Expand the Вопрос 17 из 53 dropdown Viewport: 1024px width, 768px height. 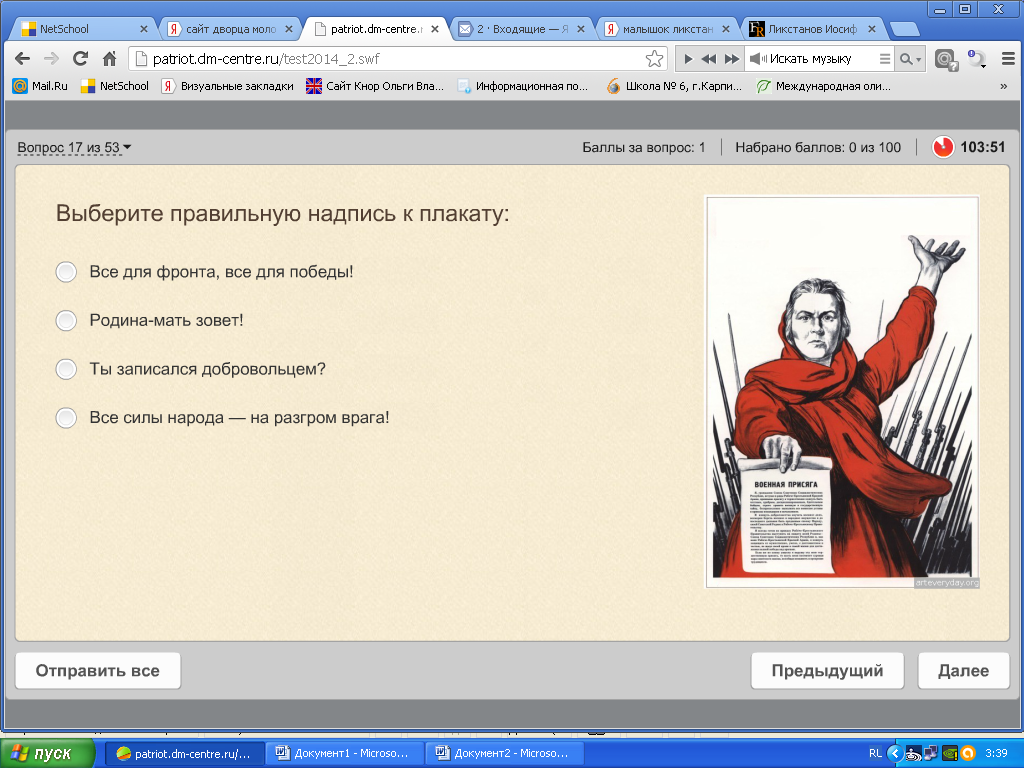(x=74, y=148)
